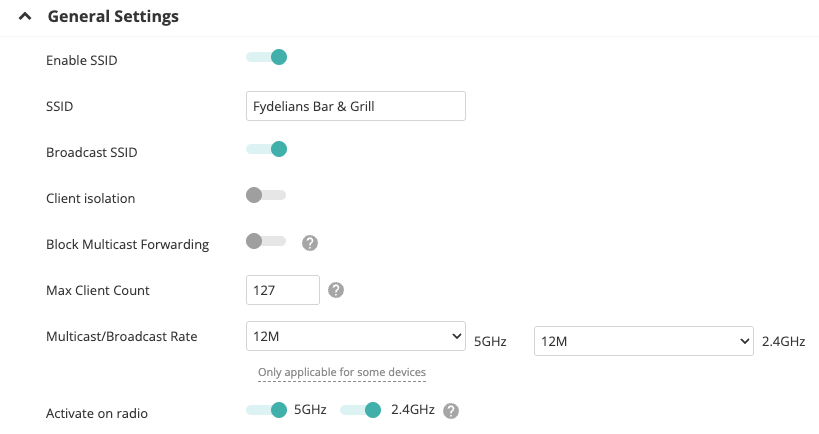Enable Block Multicast Forwarding switch
819x434 pixels.
pyautogui.click(x=266, y=241)
